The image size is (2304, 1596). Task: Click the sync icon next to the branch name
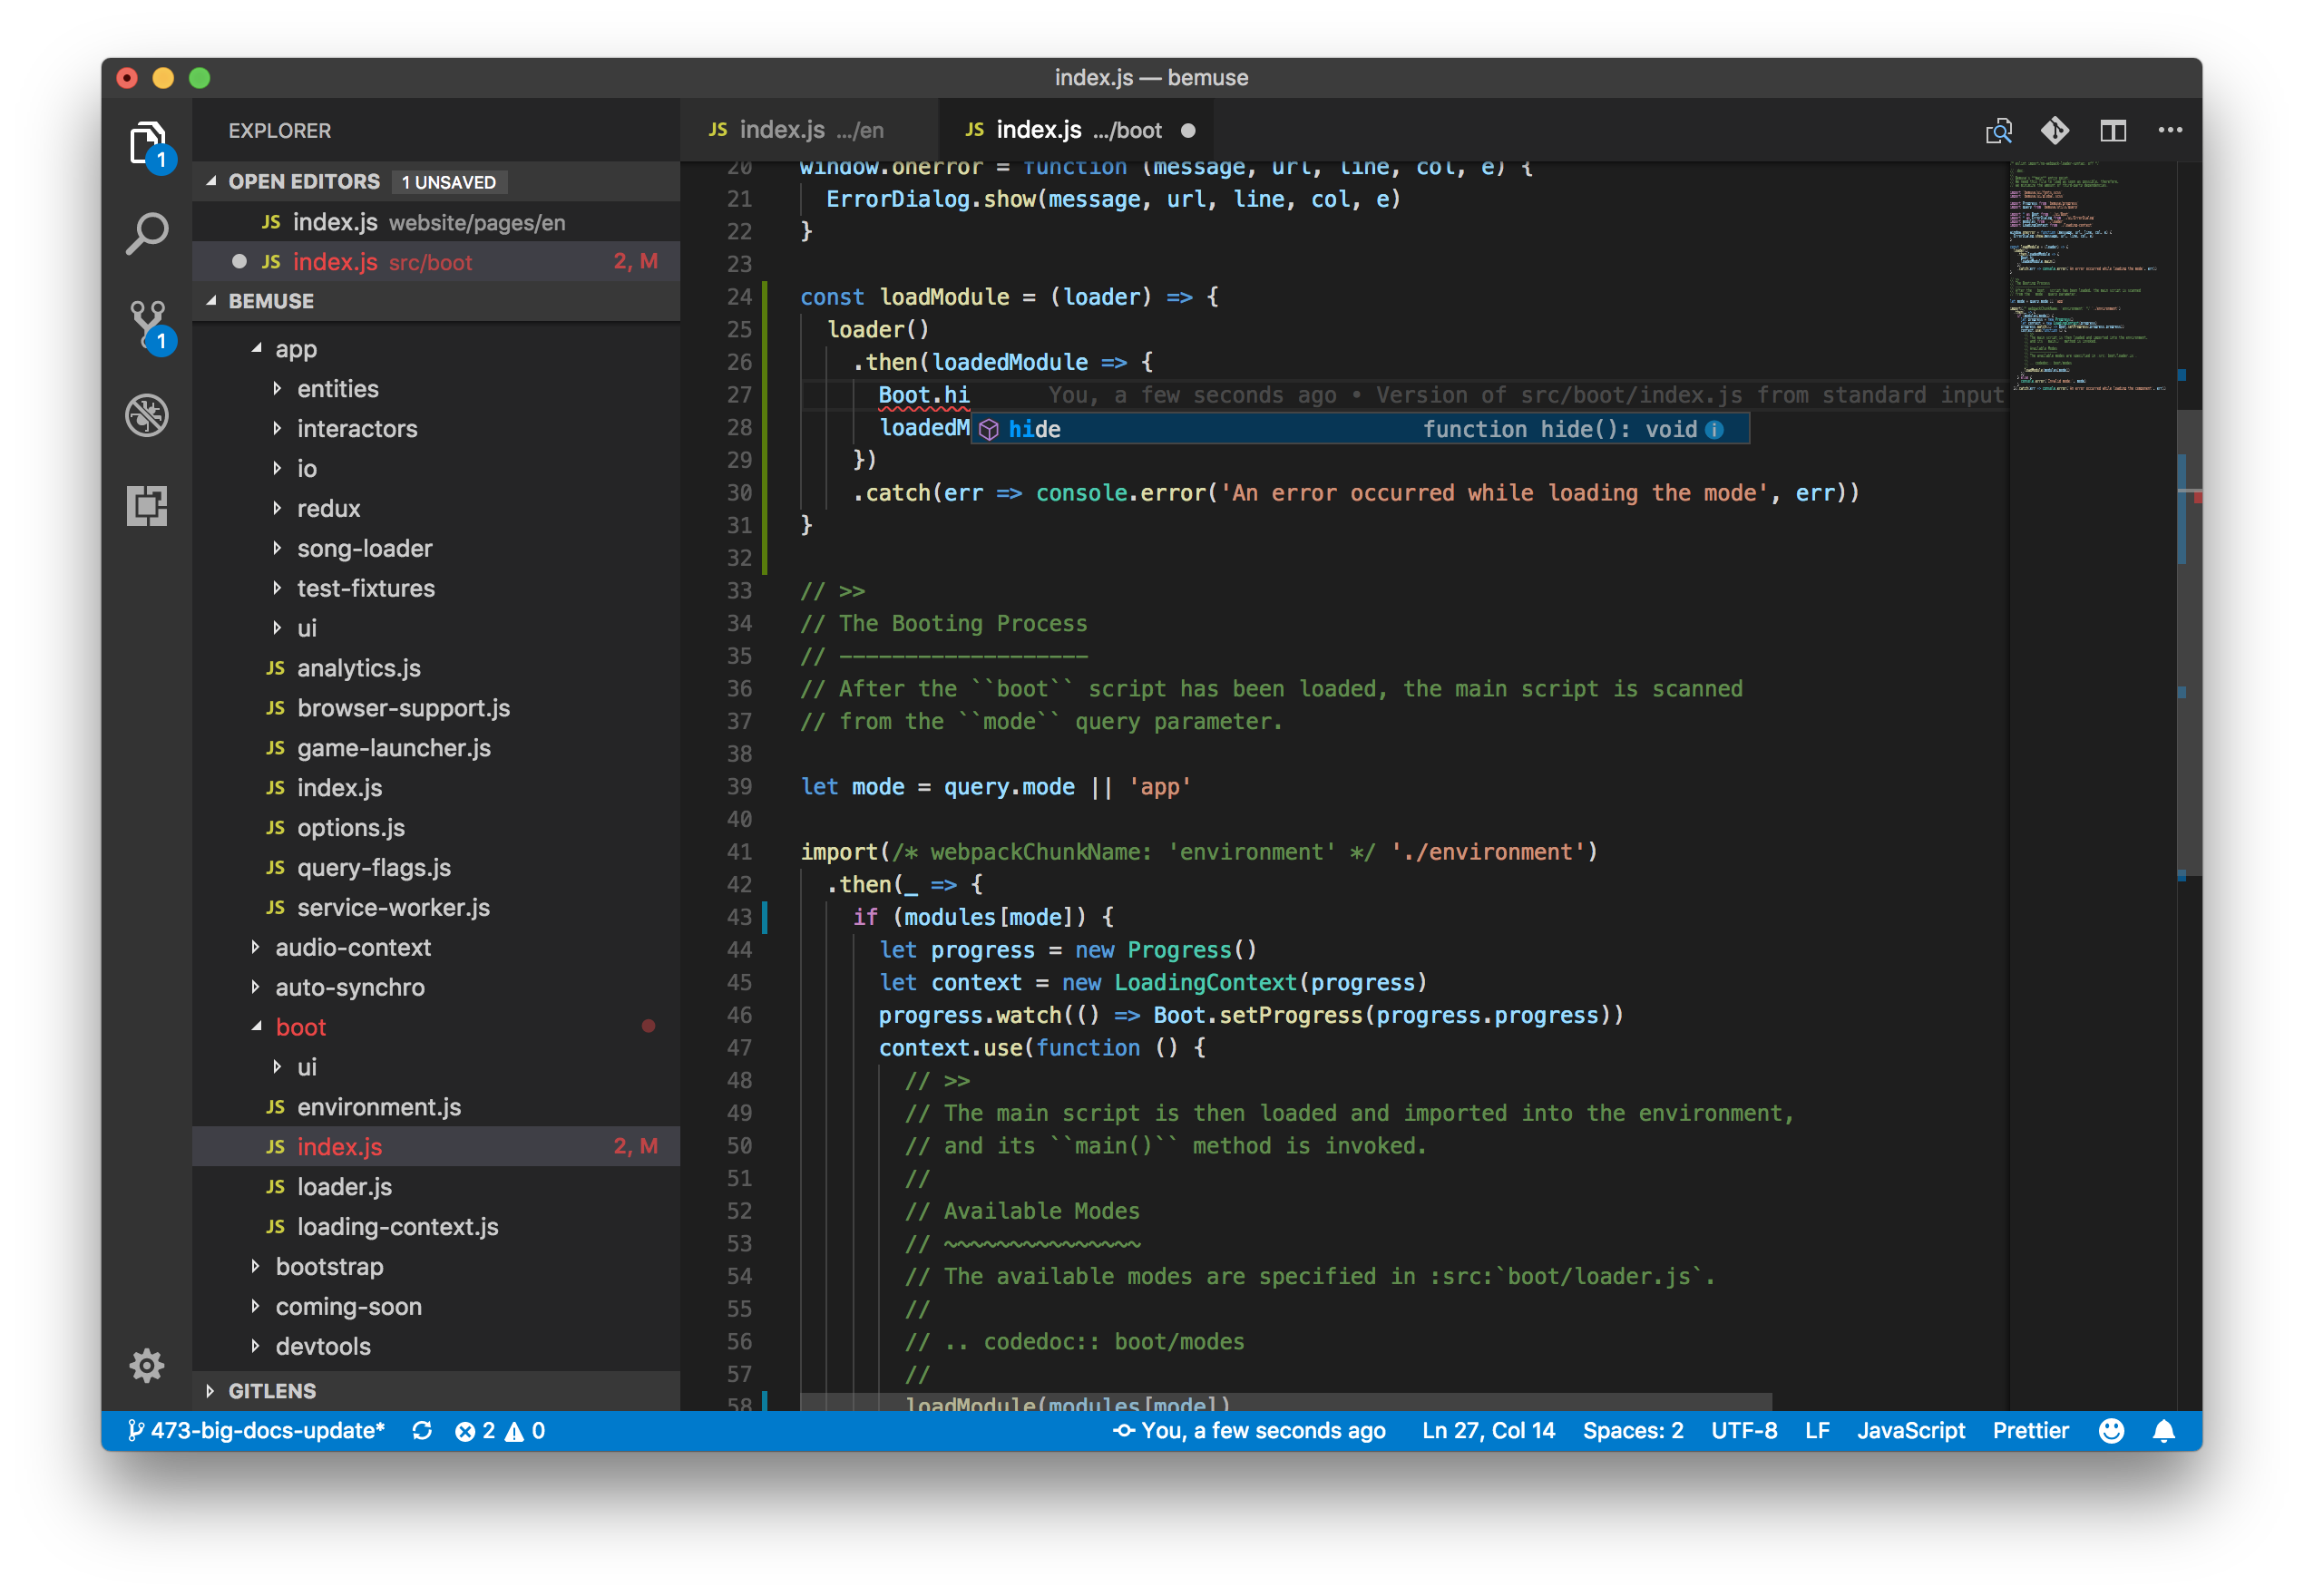coord(421,1430)
